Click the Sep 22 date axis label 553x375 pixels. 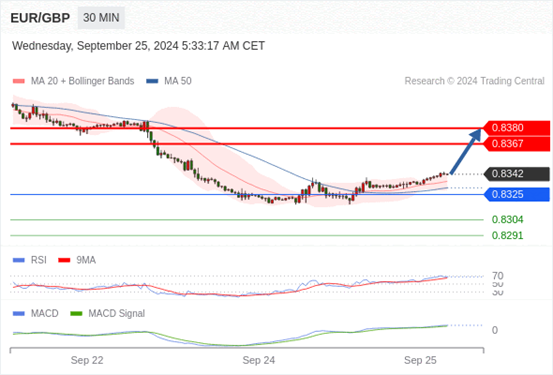pos(87,361)
